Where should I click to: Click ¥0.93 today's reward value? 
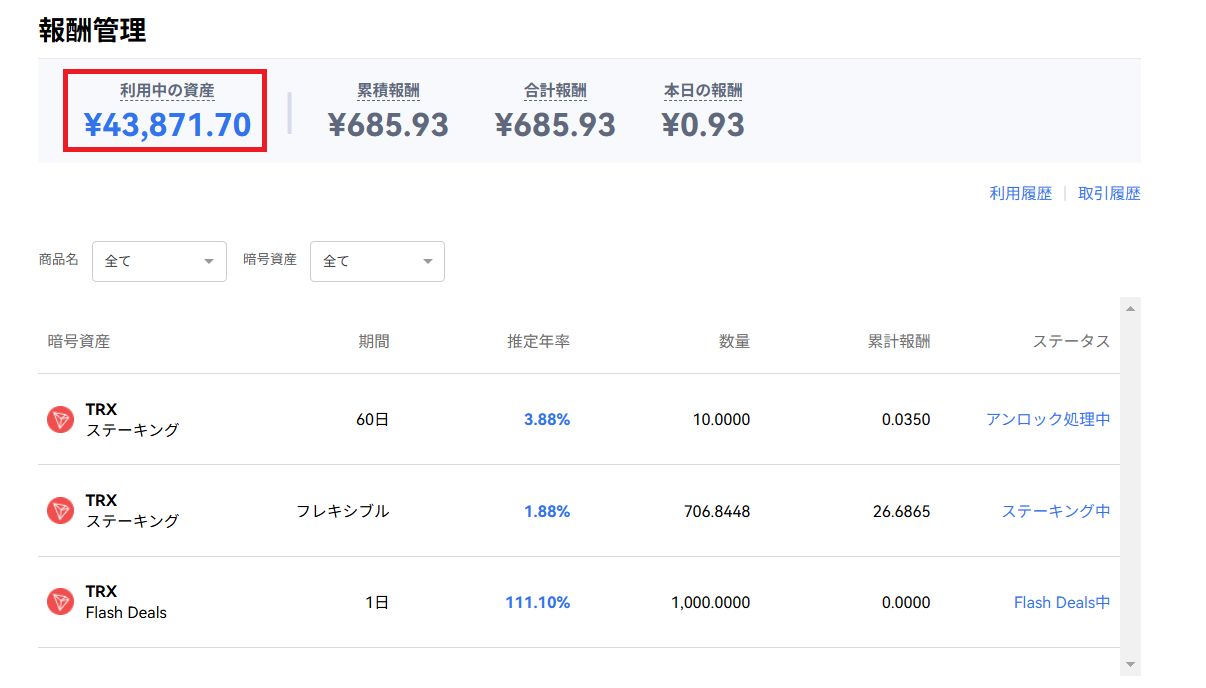[703, 125]
